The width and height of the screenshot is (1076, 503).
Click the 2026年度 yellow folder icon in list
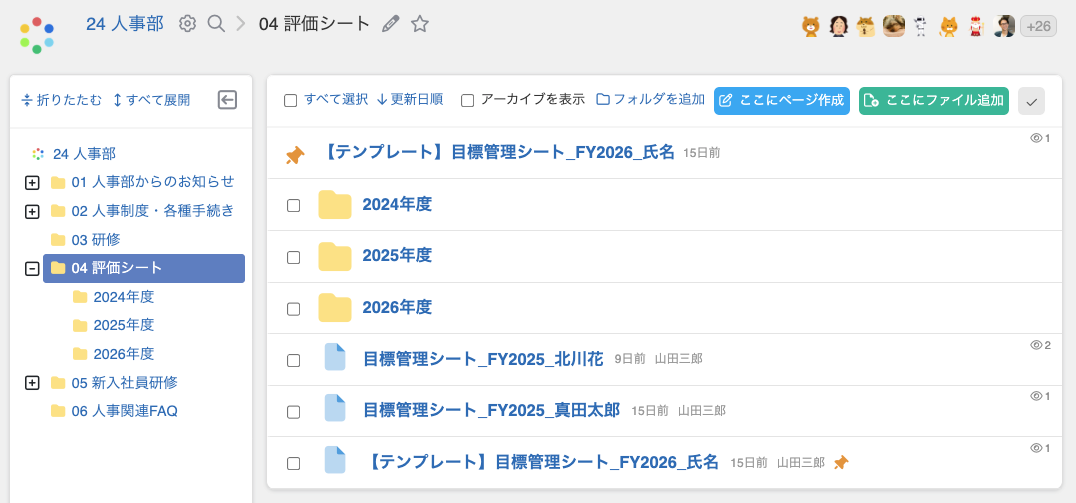point(335,307)
